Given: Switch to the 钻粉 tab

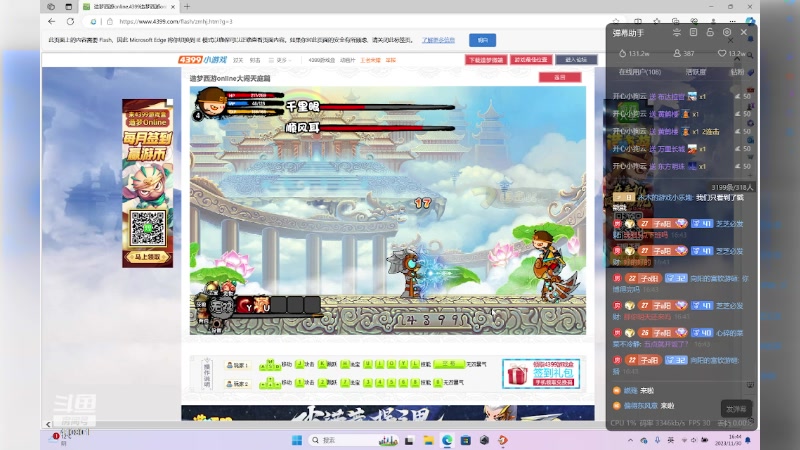Looking at the screenshot, I should point(737,72).
